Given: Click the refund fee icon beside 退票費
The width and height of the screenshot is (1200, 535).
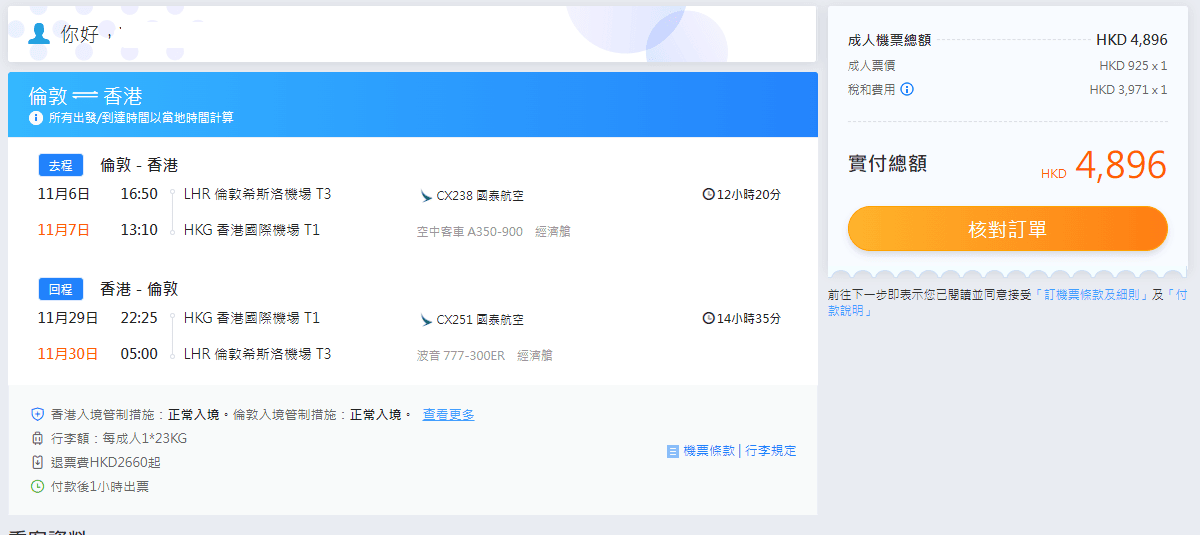Looking at the screenshot, I should [38, 462].
